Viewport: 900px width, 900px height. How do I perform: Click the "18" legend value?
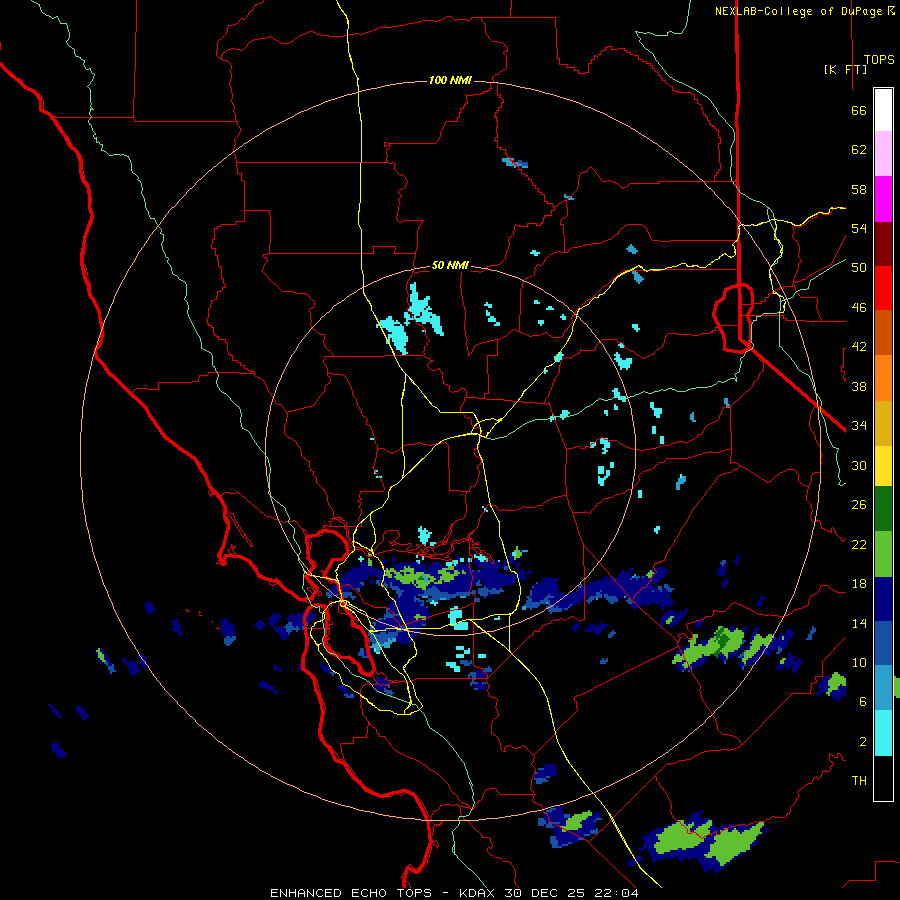coord(859,584)
